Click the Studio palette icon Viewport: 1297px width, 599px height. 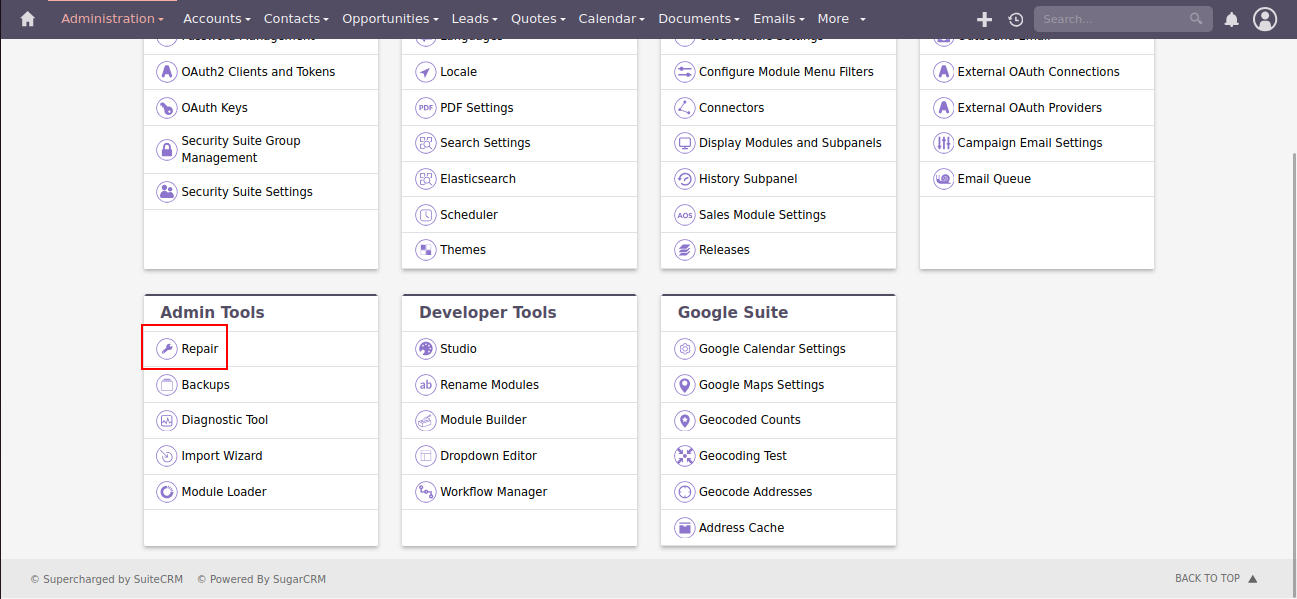[x=426, y=349]
